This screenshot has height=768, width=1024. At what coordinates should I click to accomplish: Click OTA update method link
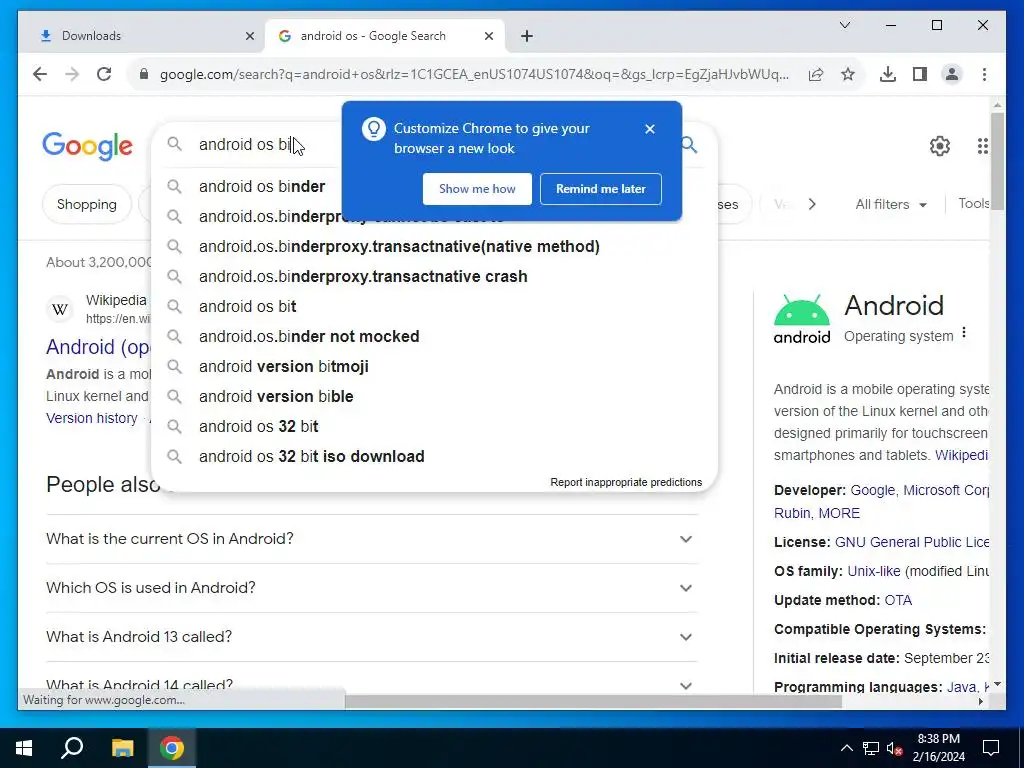click(898, 600)
